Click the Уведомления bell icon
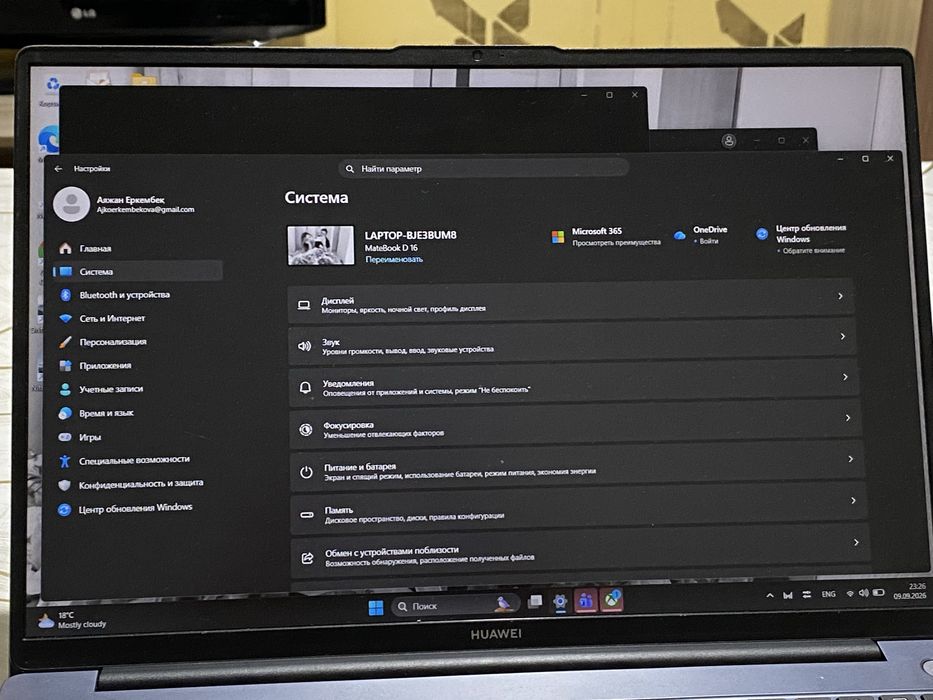The image size is (933, 700). click(x=305, y=388)
